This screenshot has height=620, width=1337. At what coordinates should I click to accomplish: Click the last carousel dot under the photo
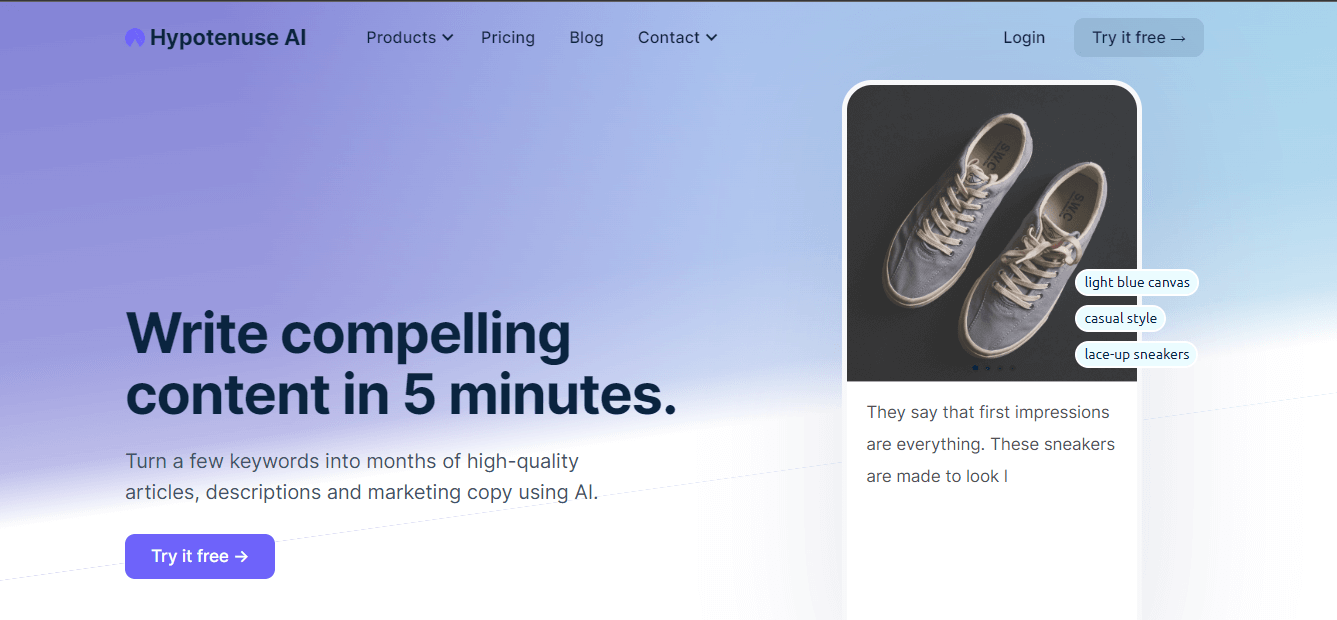click(x=1012, y=368)
